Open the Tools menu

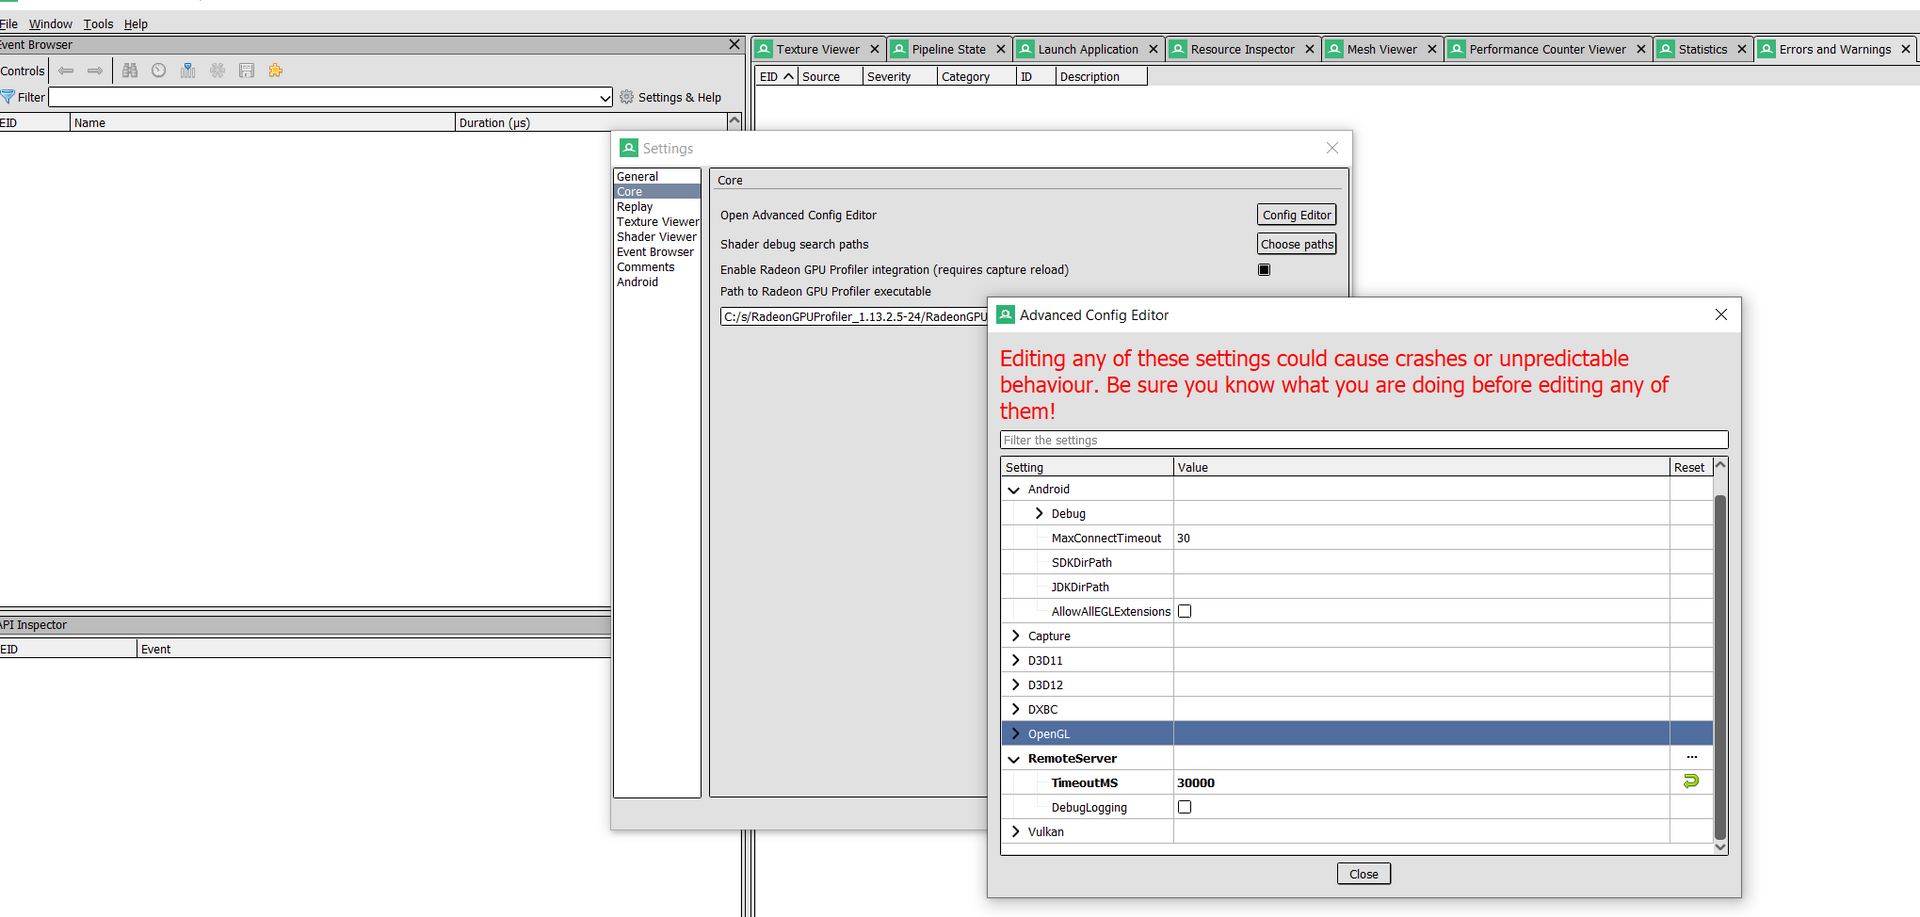98,24
